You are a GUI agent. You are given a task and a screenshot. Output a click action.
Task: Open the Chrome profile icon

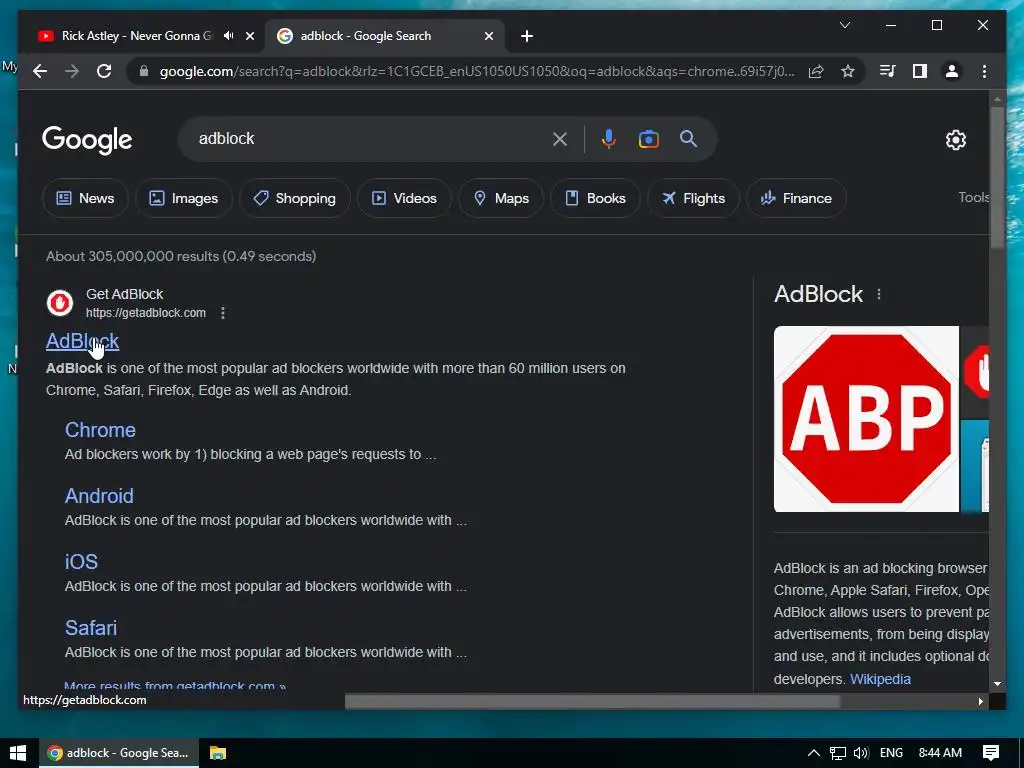point(952,71)
